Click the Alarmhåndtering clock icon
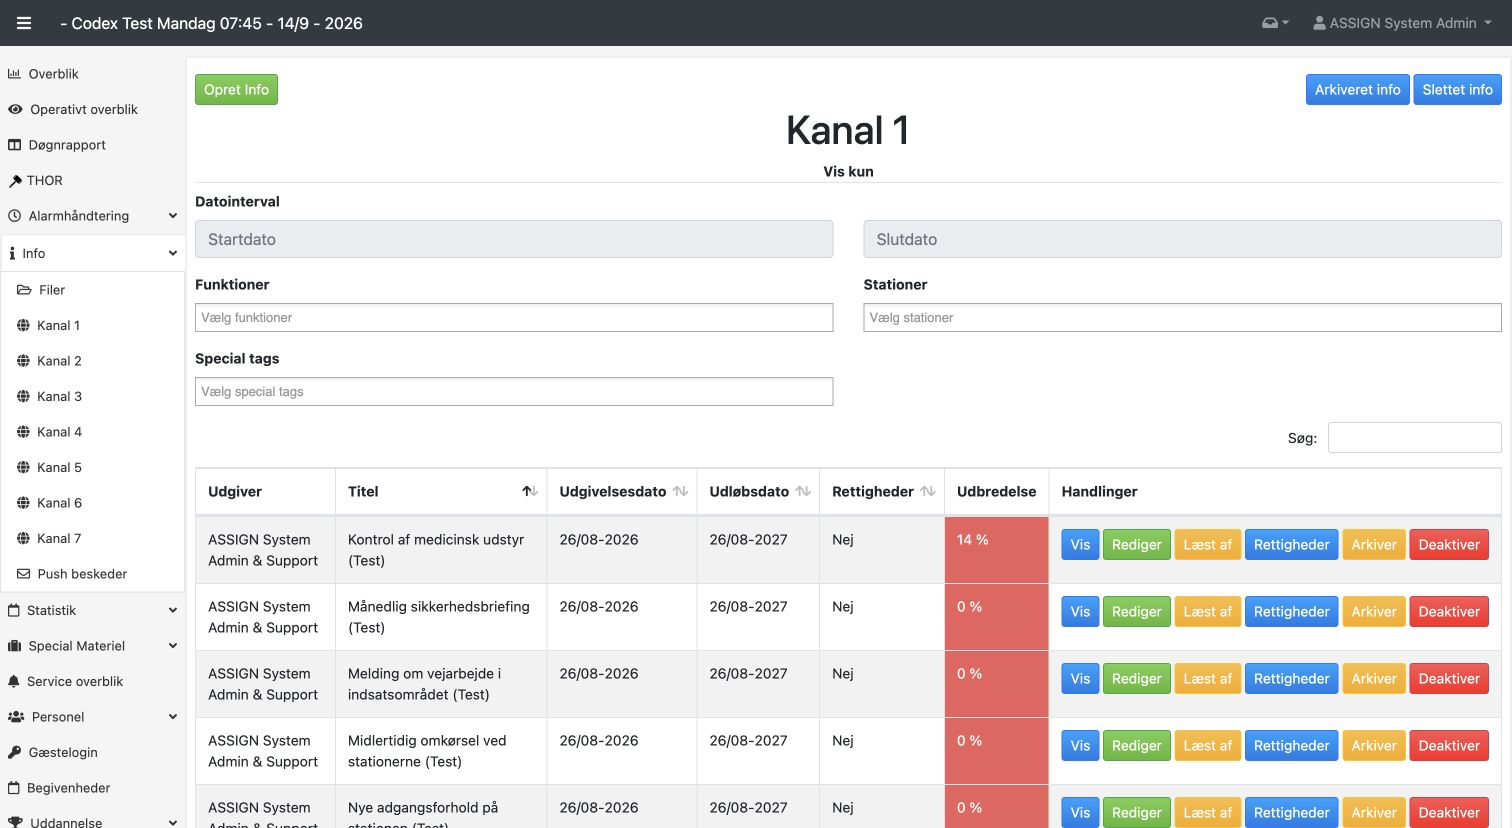 (14, 216)
